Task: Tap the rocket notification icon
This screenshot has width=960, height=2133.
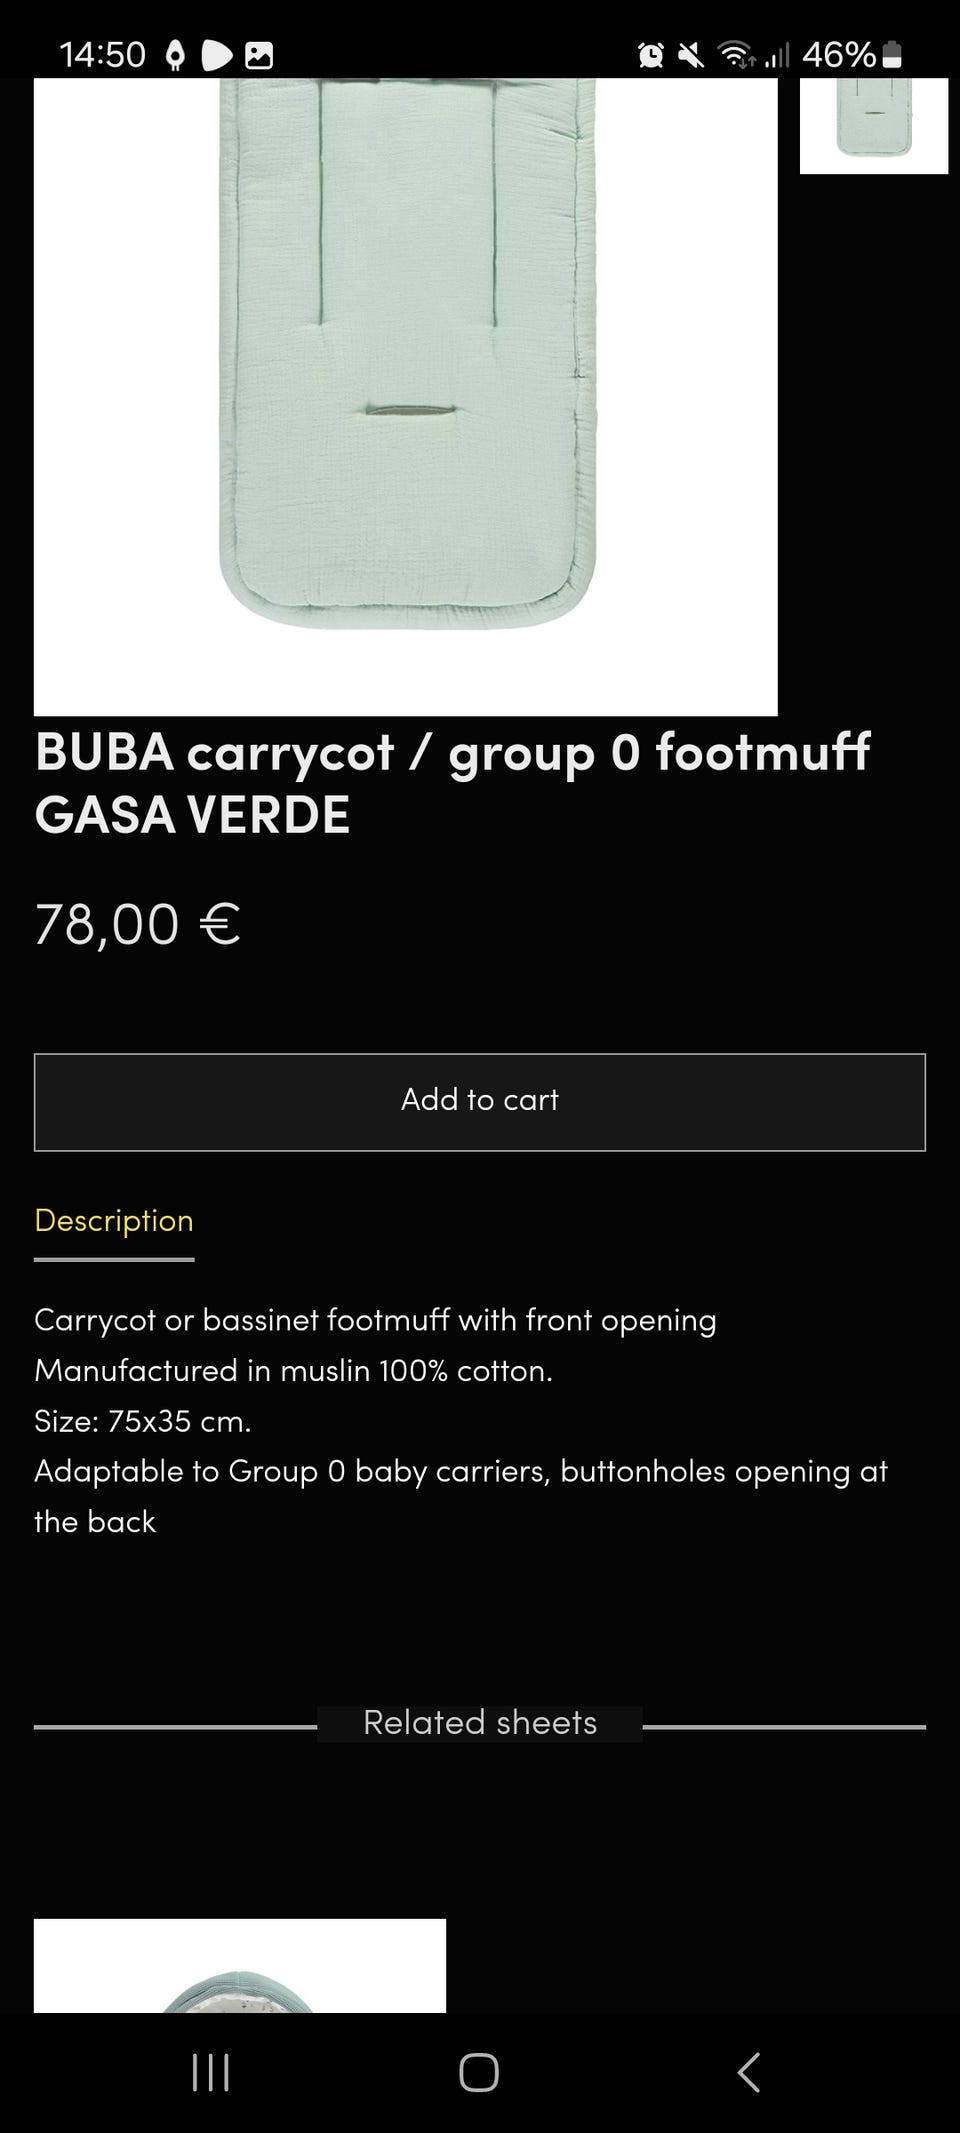Action: point(175,55)
